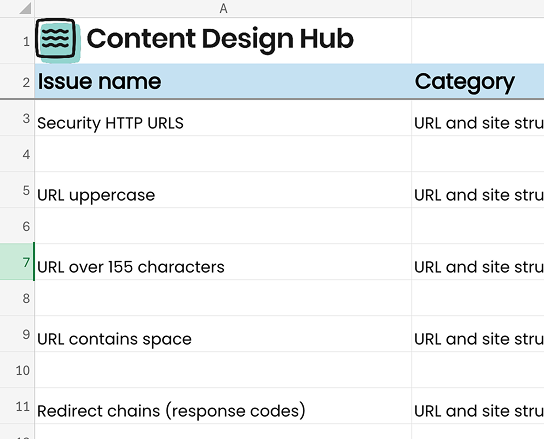Click category cell beside Redirect chains
Viewport: 544px width, 439px height.
pos(478,405)
